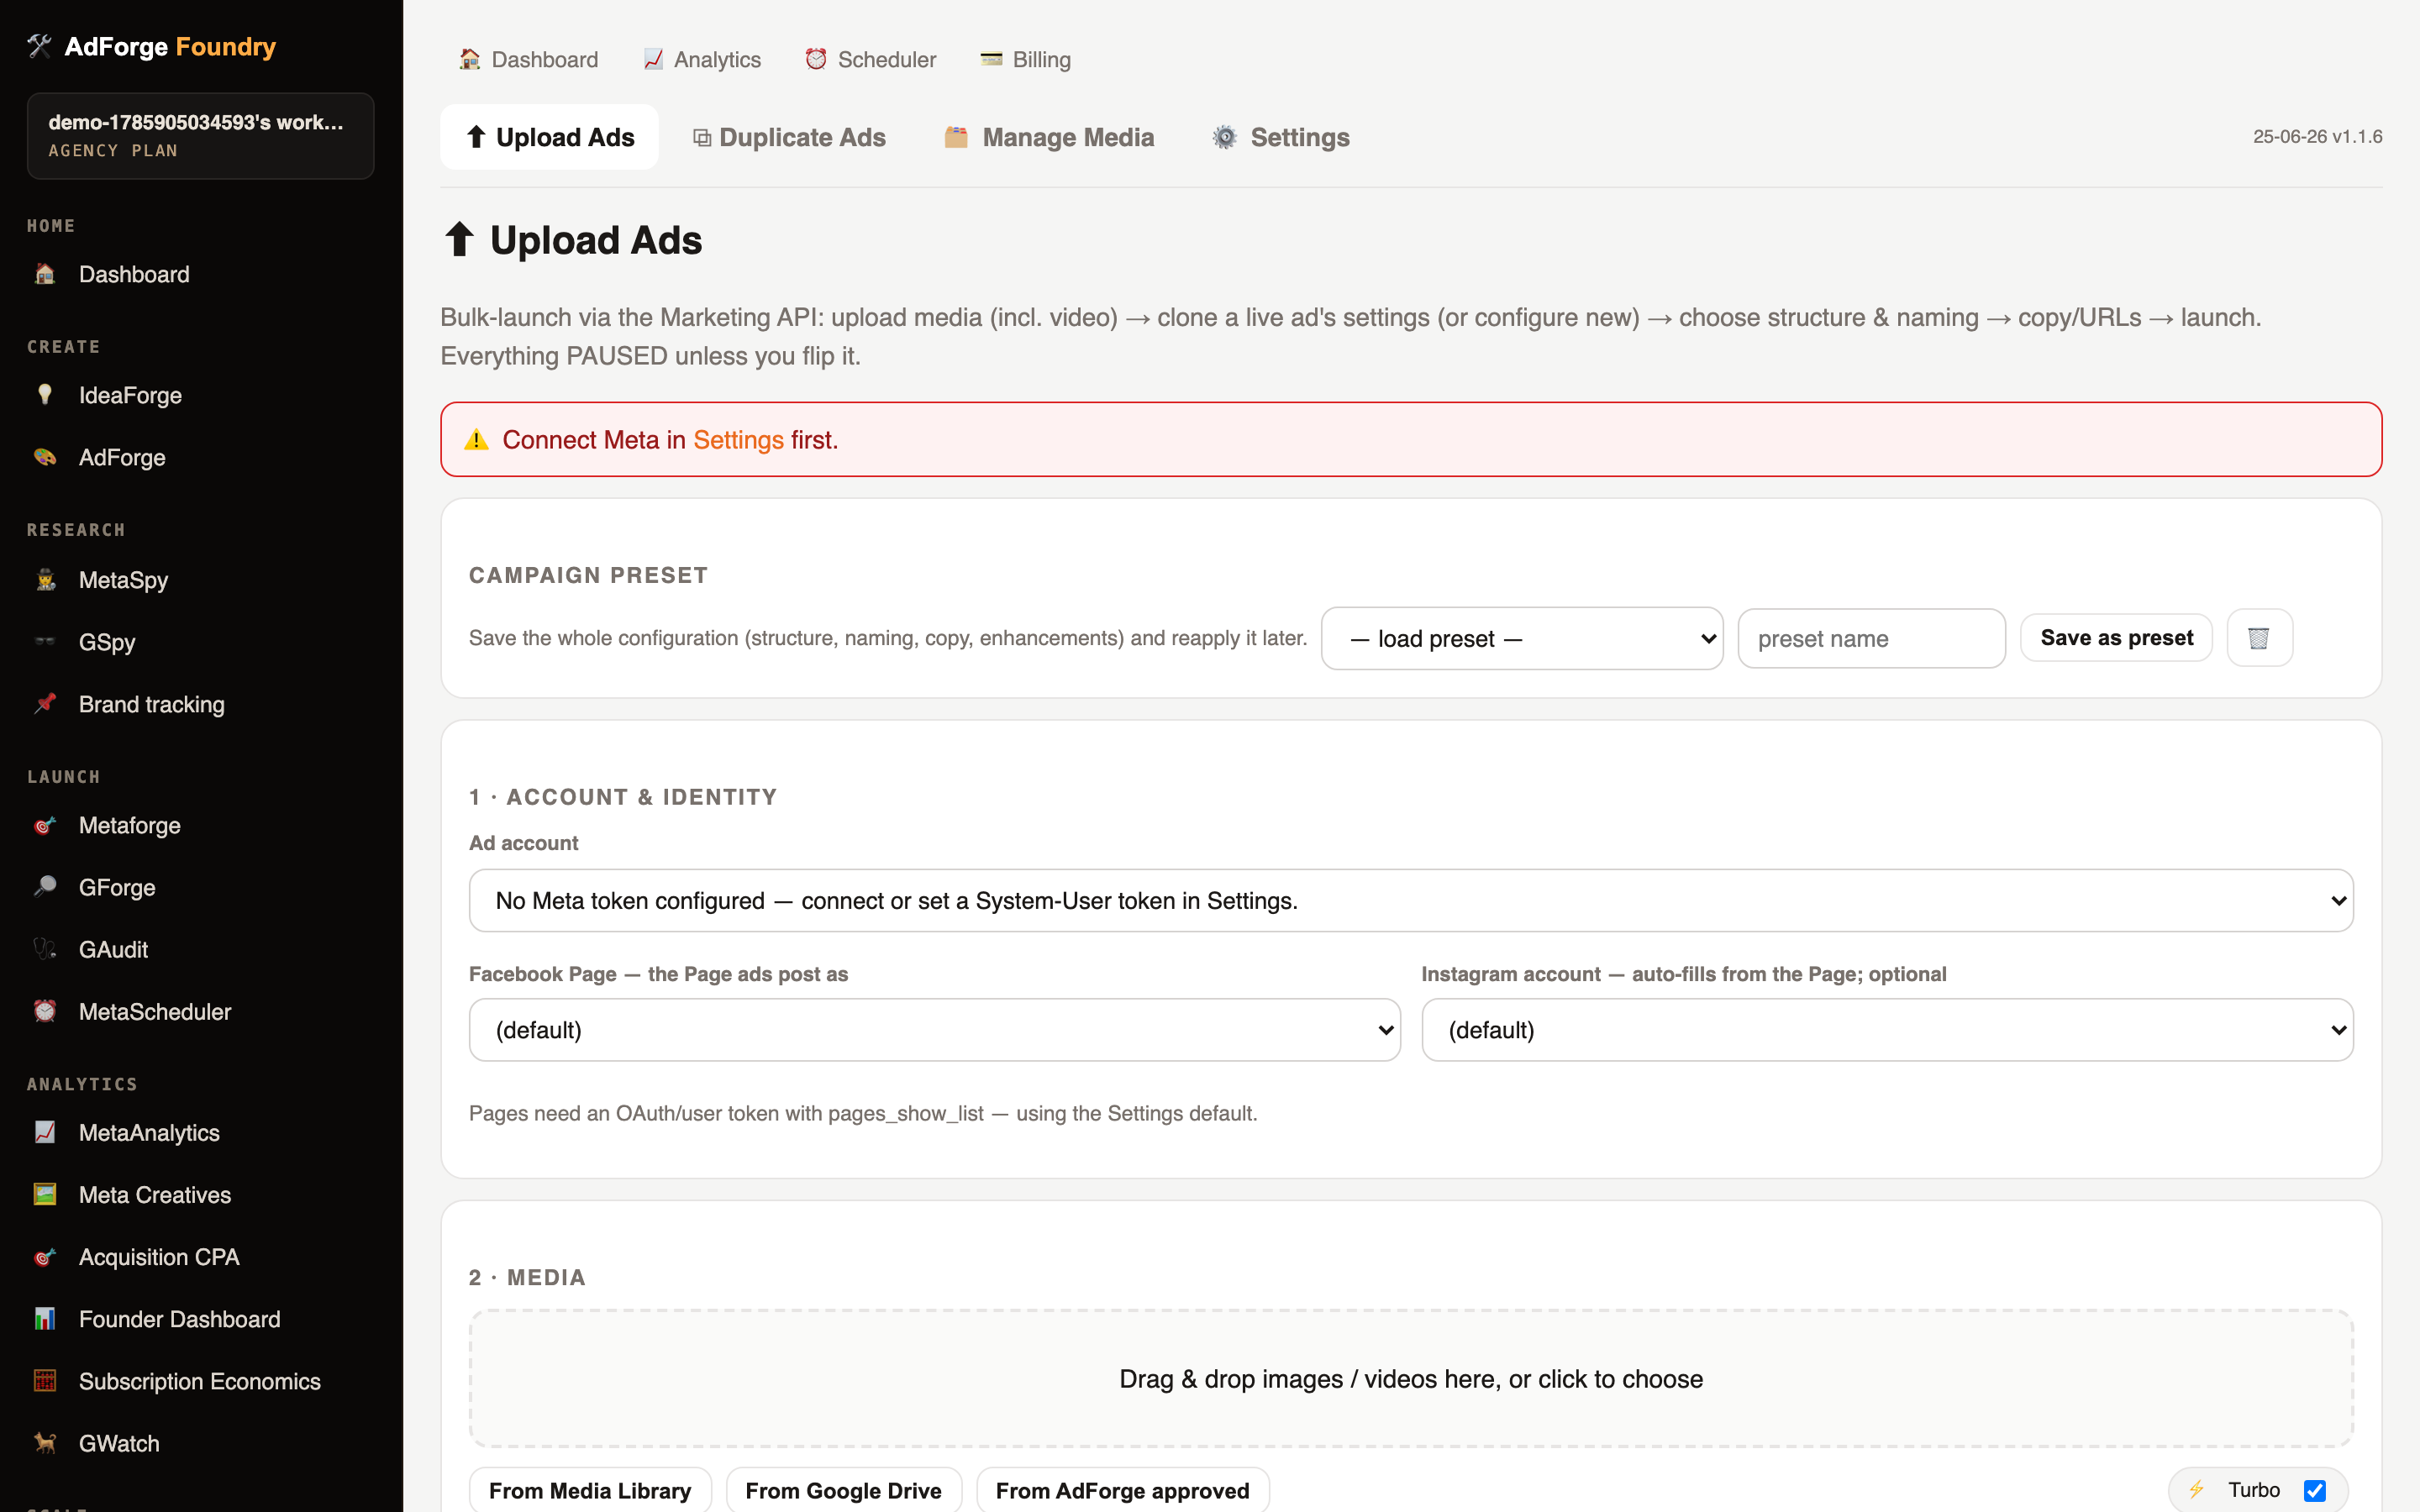Open Founder Dashboard bar chart icon

tap(45, 1319)
